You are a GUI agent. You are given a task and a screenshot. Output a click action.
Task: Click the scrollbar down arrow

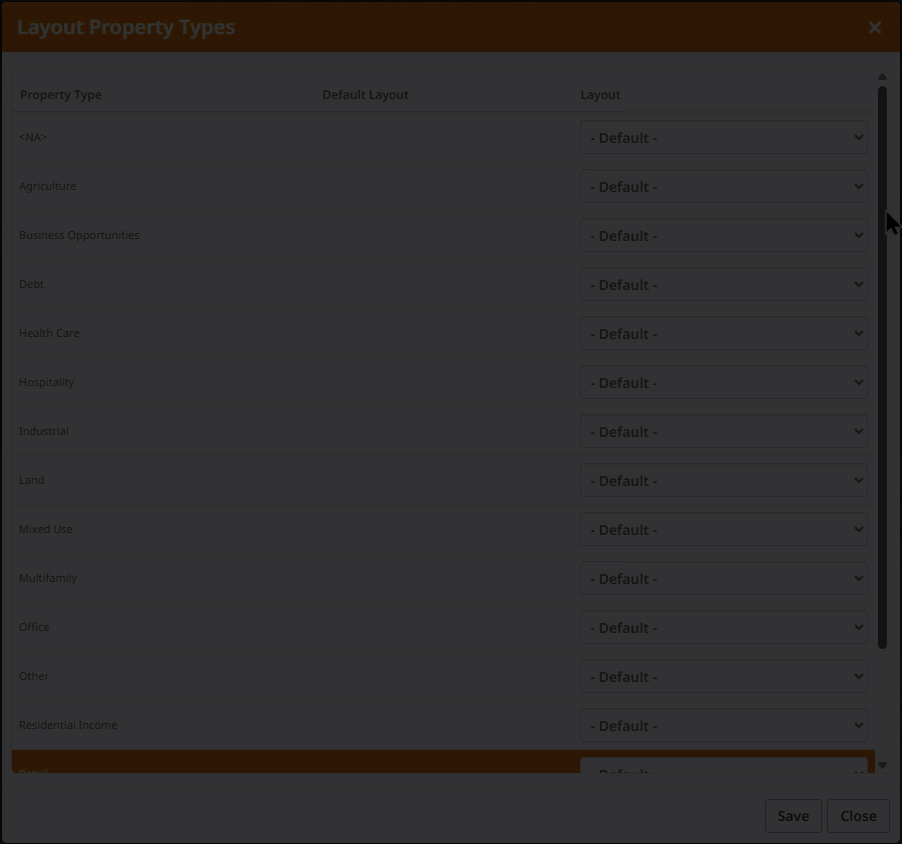coord(882,766)
